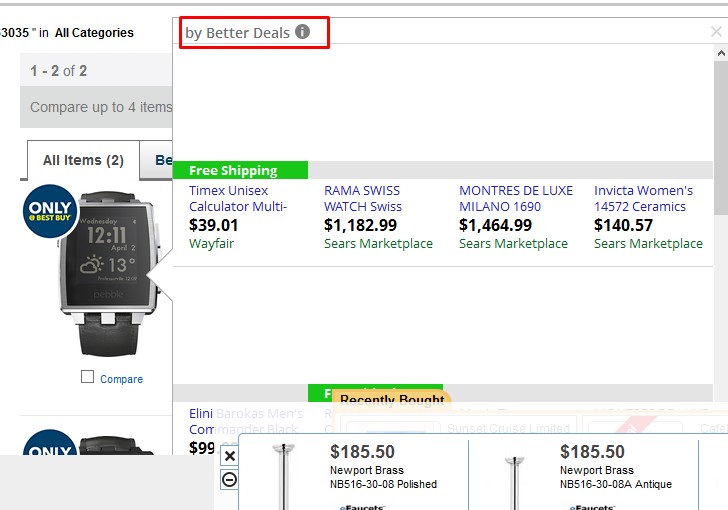The height and width of the screenshot is (510, 728).
Task: Open RAMA SWISS WATCH Swiss listing
Action: [x=363, y=198]
